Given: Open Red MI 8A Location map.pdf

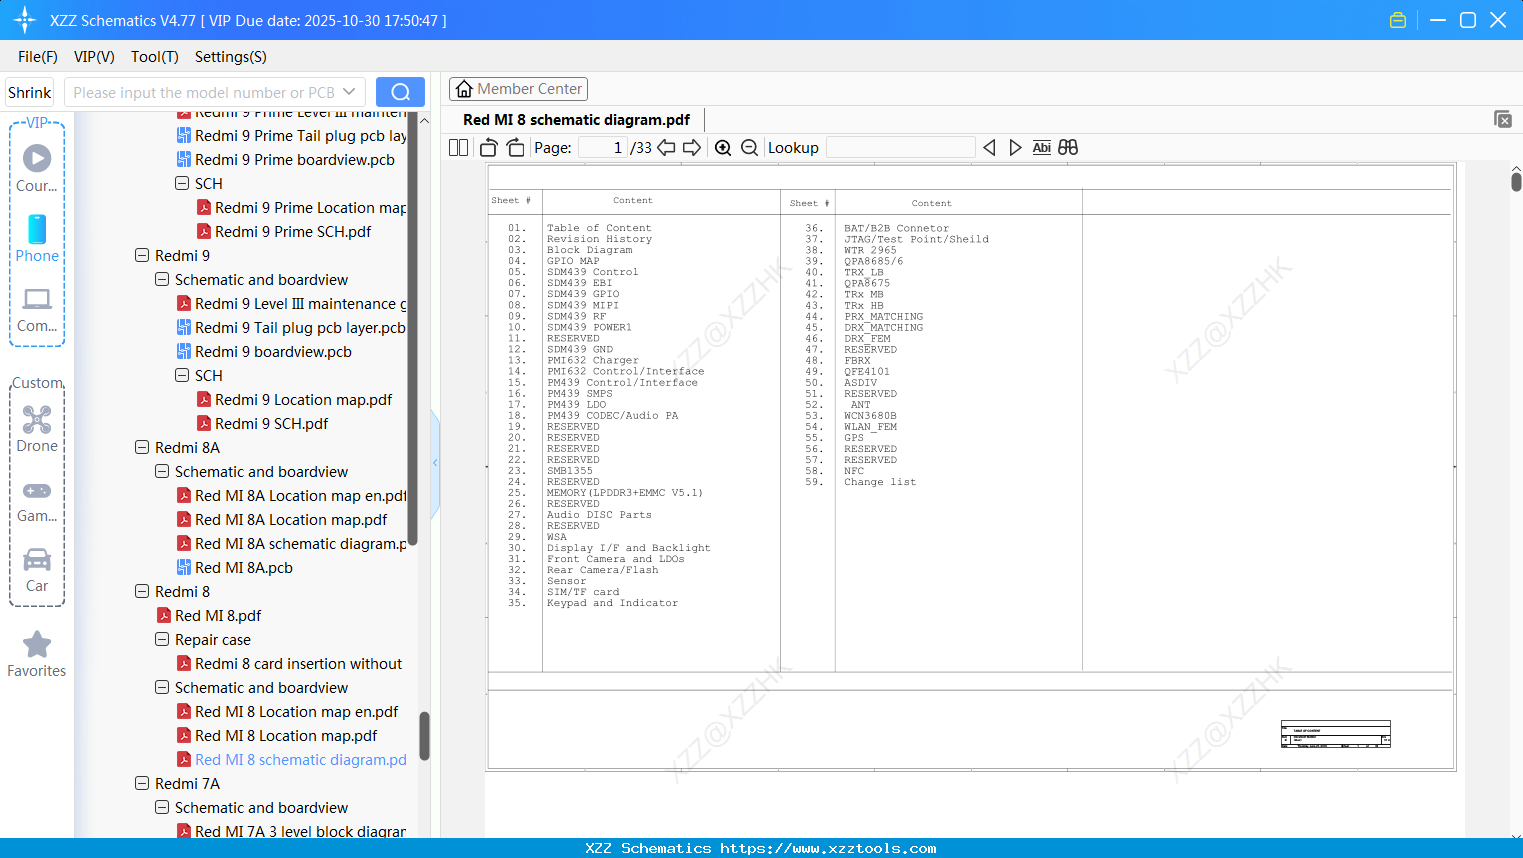Looking at the screenshot, I should pyautogui.click(x=291, y=520).
